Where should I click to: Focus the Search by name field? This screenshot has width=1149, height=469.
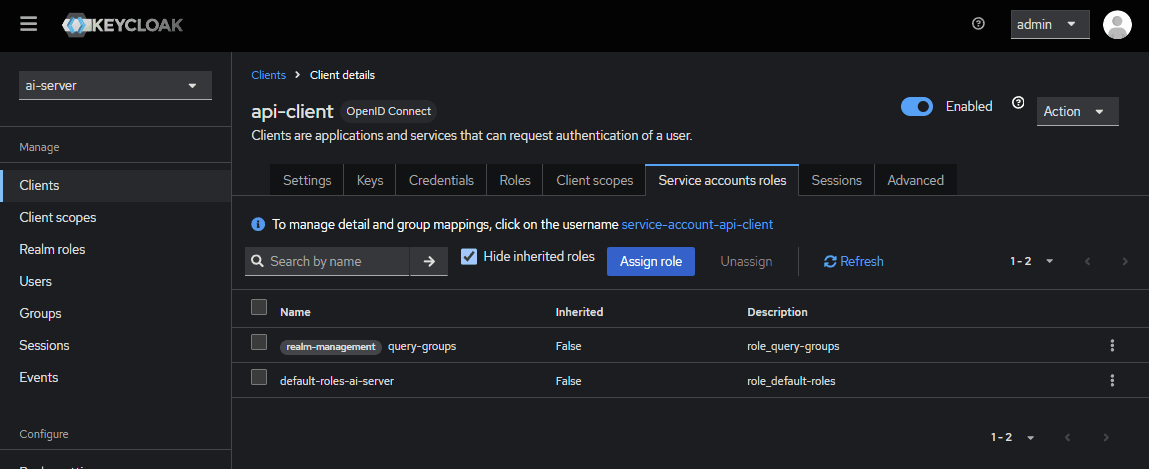[x=327, y=262]
